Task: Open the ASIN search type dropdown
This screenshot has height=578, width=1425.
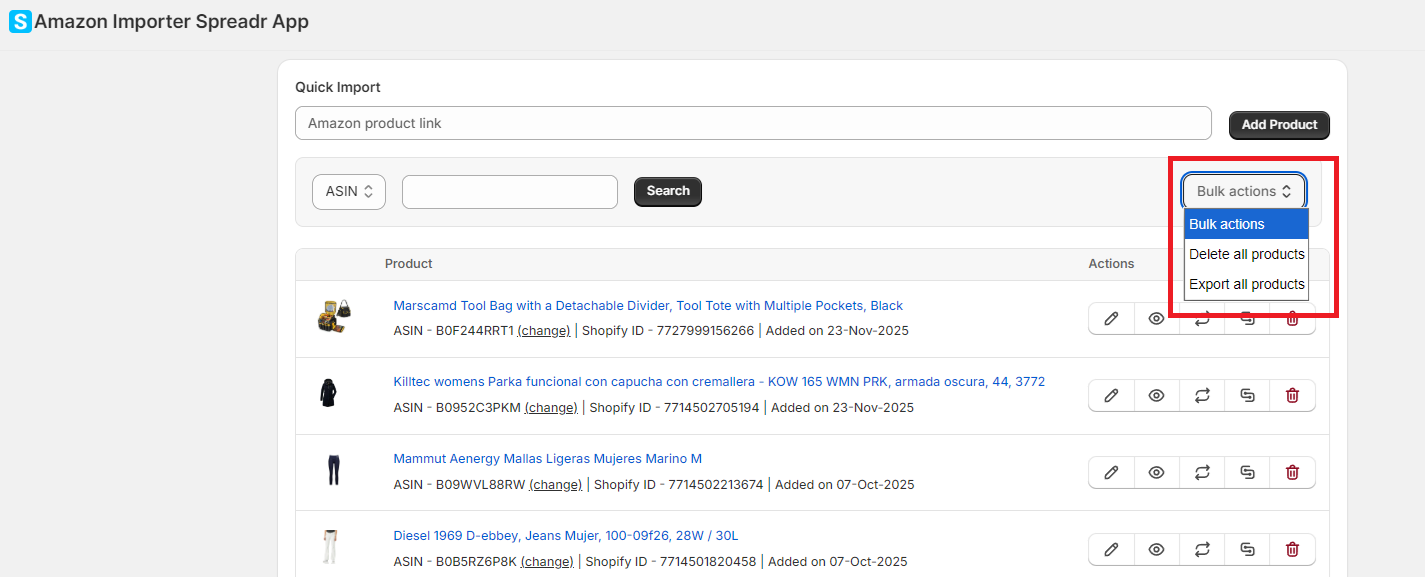Action: pyautogui.click(x=349, y=191)
